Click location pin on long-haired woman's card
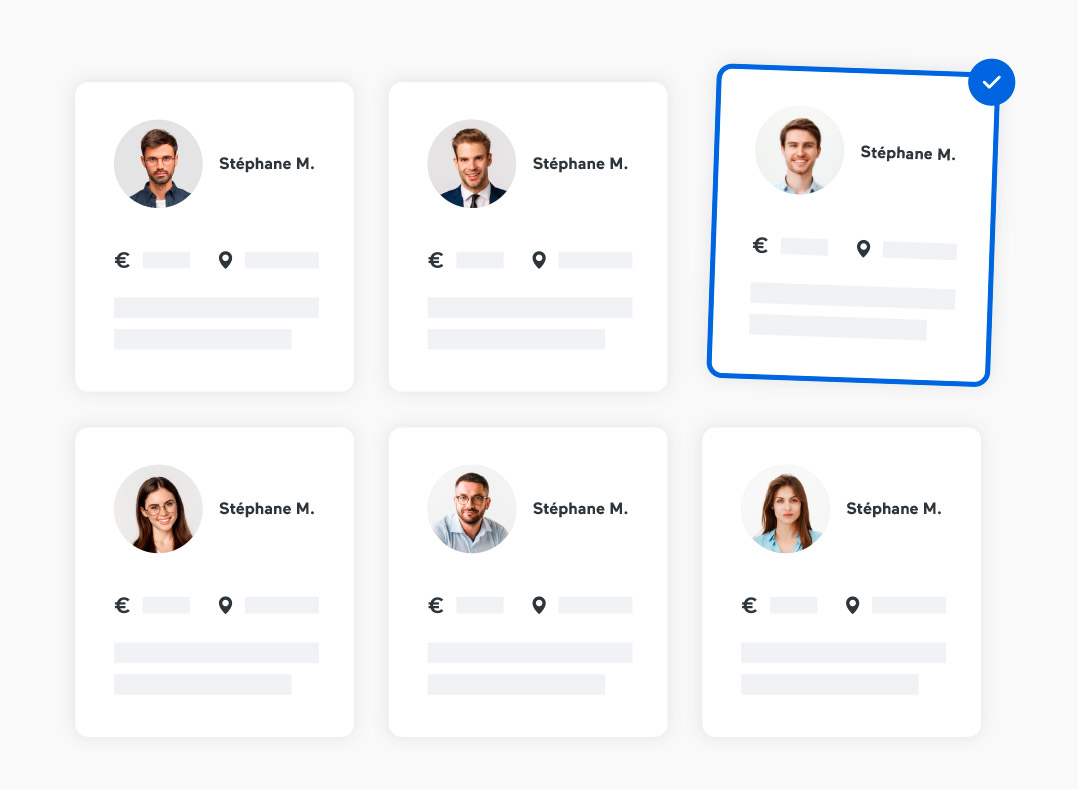This screenshot has width=1078, height=789. (x=852, y=605)
